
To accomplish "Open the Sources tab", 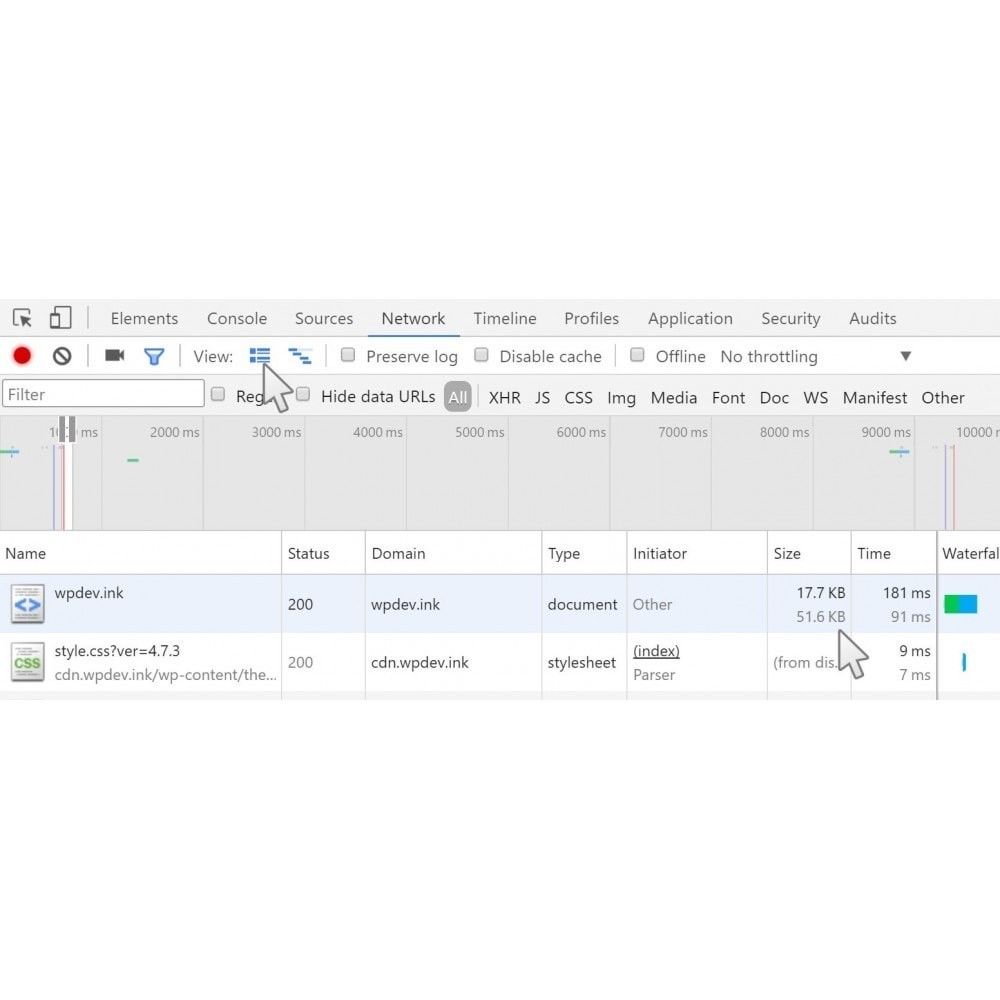I will tap(323, 318).
